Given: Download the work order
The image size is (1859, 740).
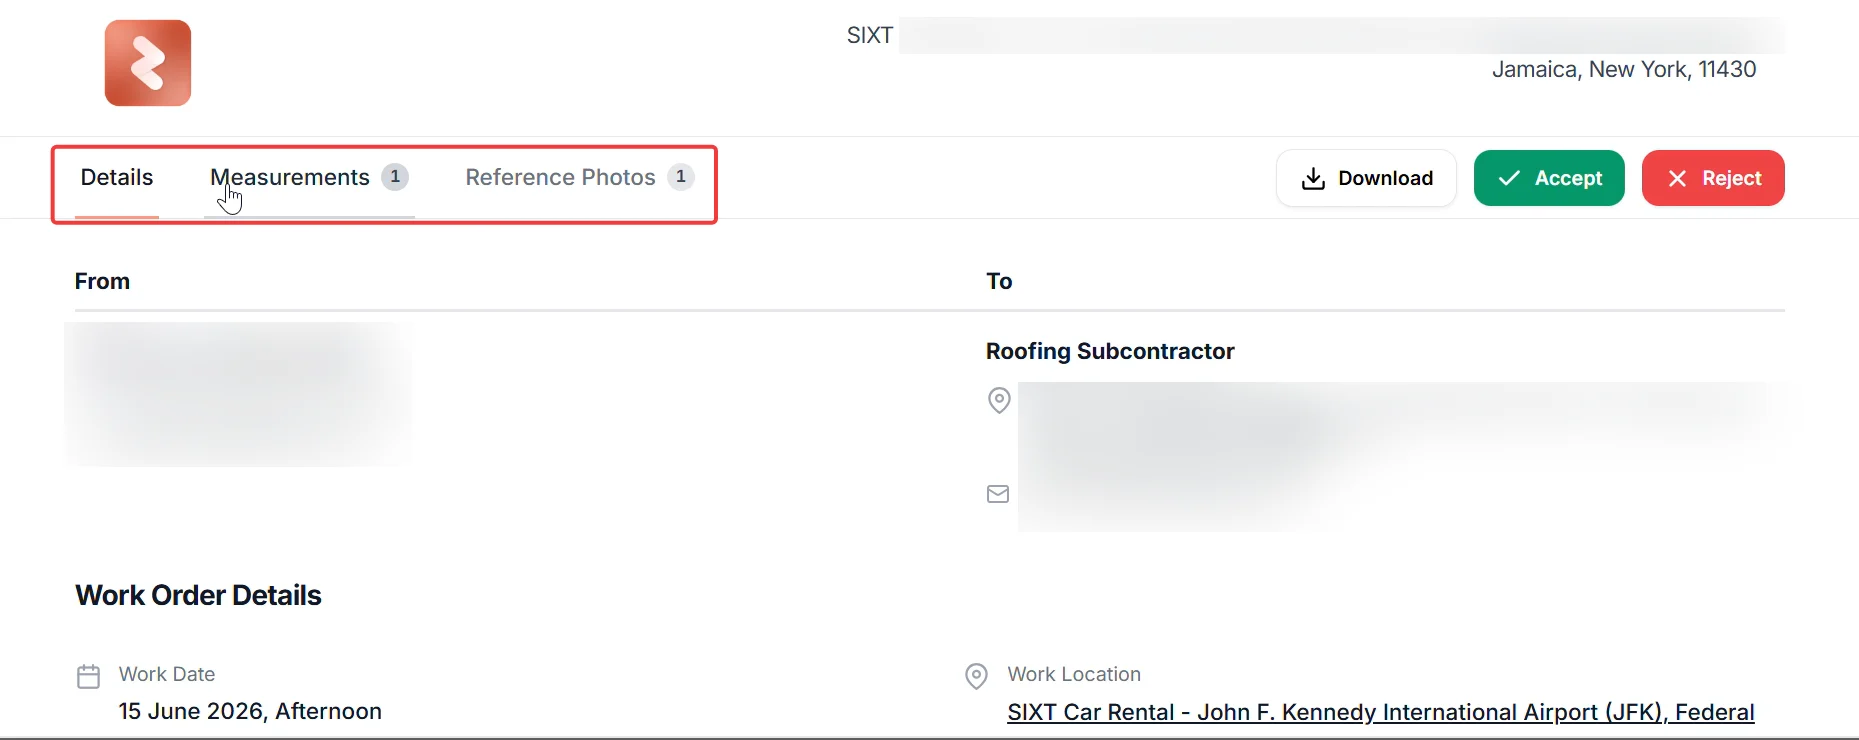Looking at the screenshot, I should (x=1366, y=178).
